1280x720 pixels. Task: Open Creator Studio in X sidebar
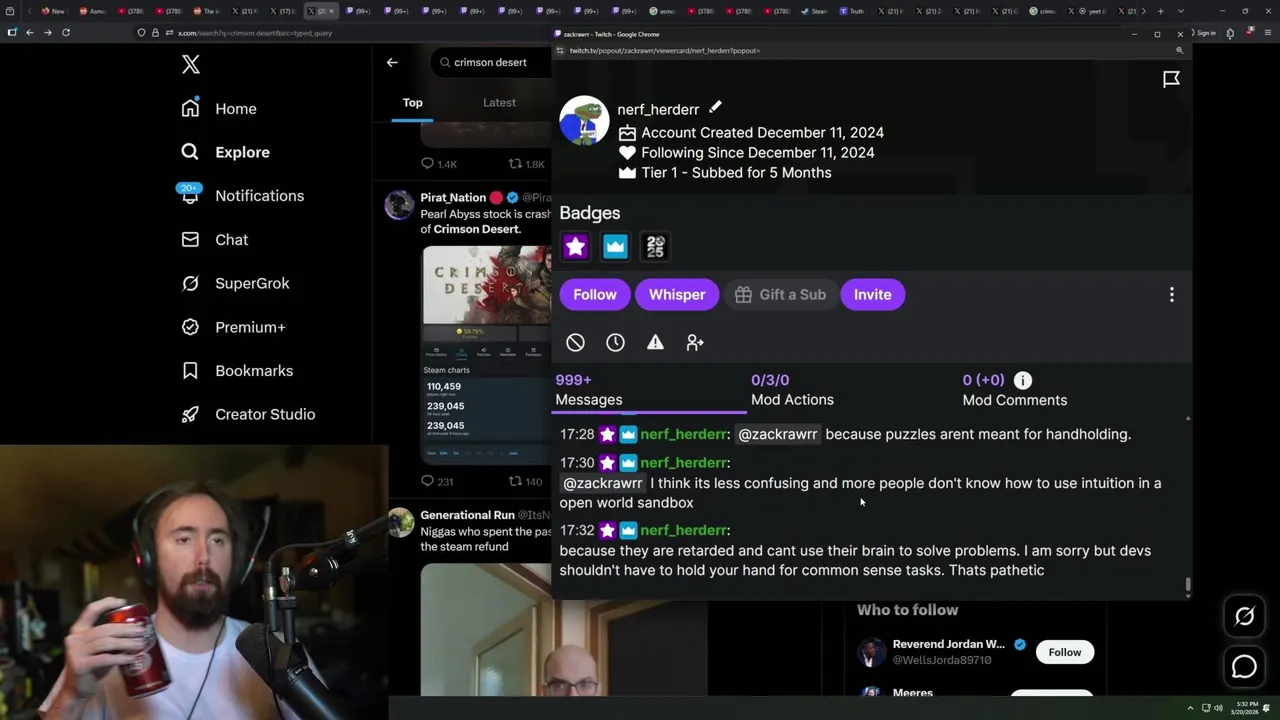265,414
